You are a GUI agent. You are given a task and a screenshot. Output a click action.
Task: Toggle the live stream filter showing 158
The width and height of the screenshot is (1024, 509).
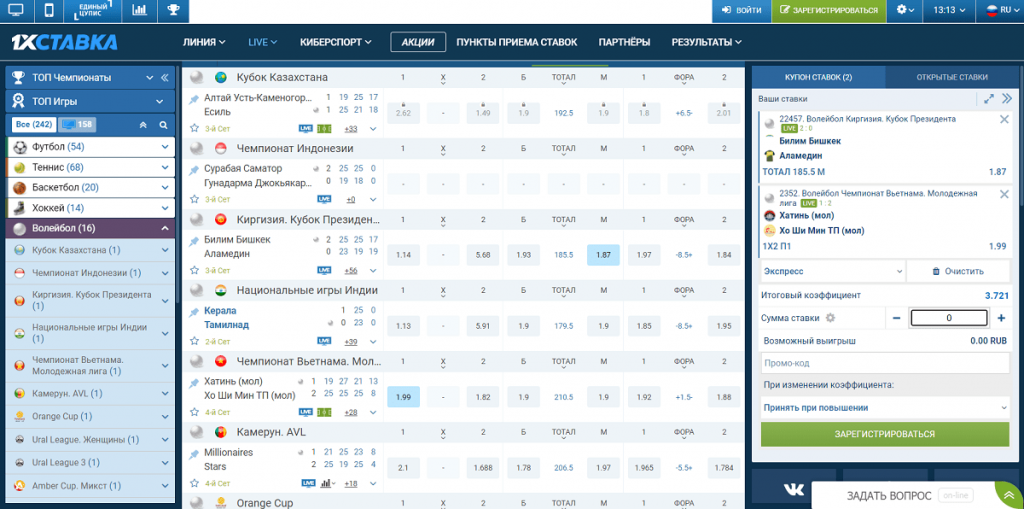click(77, 125)
